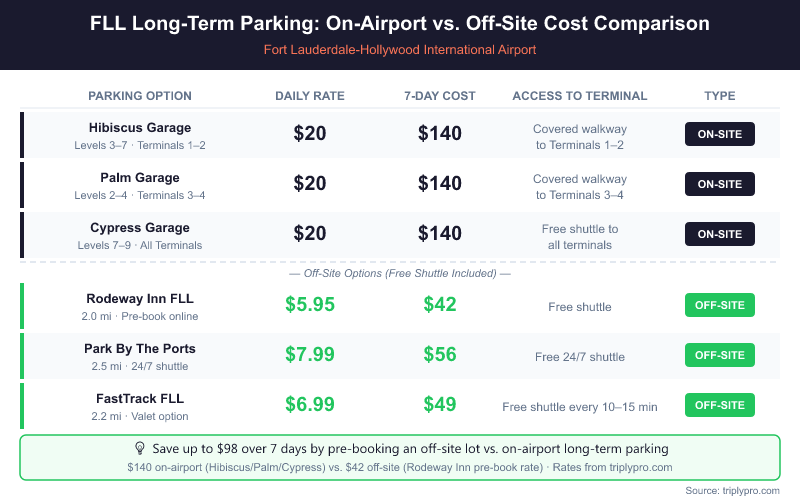Click the lightbulb tip icon
Viewport: 800px width, 500px height.
[140, 449]
